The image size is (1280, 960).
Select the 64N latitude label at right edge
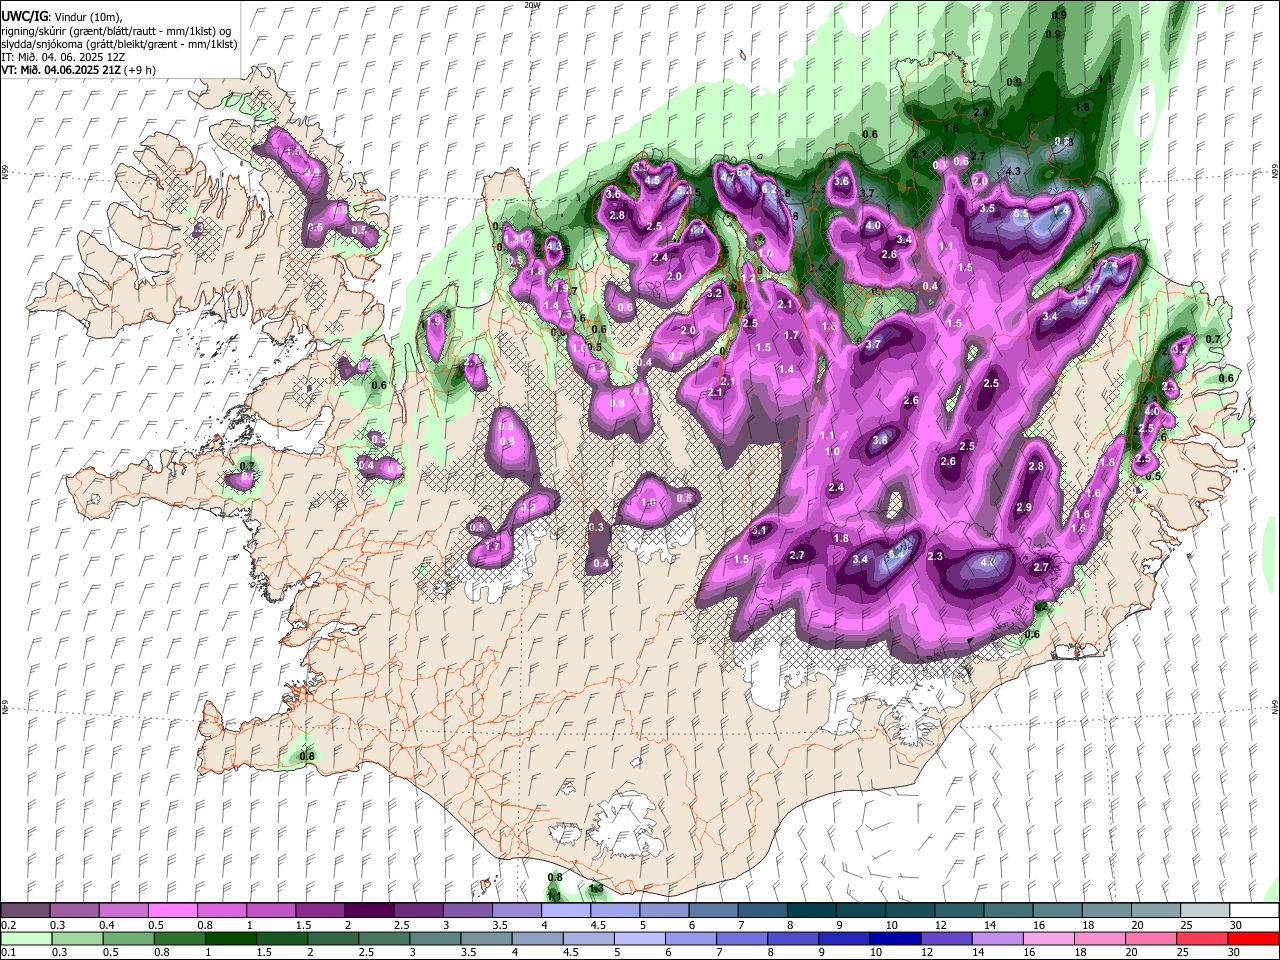click(x=1275, y=707)
